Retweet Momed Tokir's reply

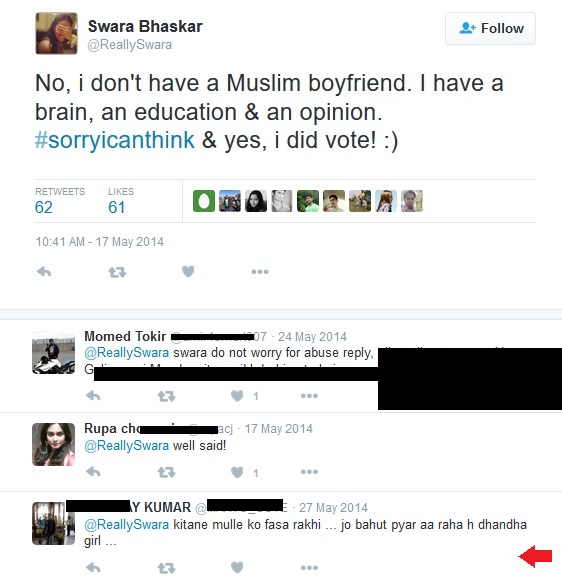tap(166, 397)
